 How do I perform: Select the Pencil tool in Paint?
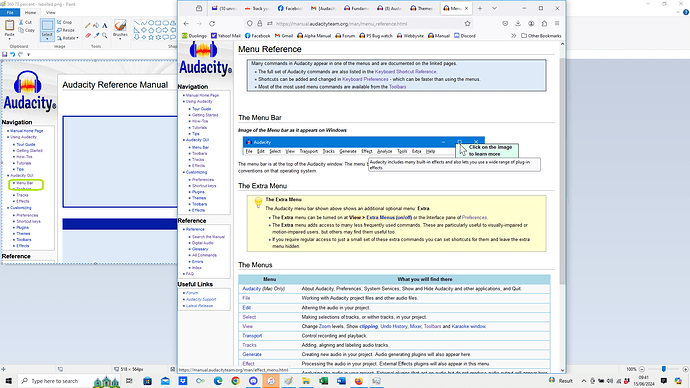tap(88, 26)
